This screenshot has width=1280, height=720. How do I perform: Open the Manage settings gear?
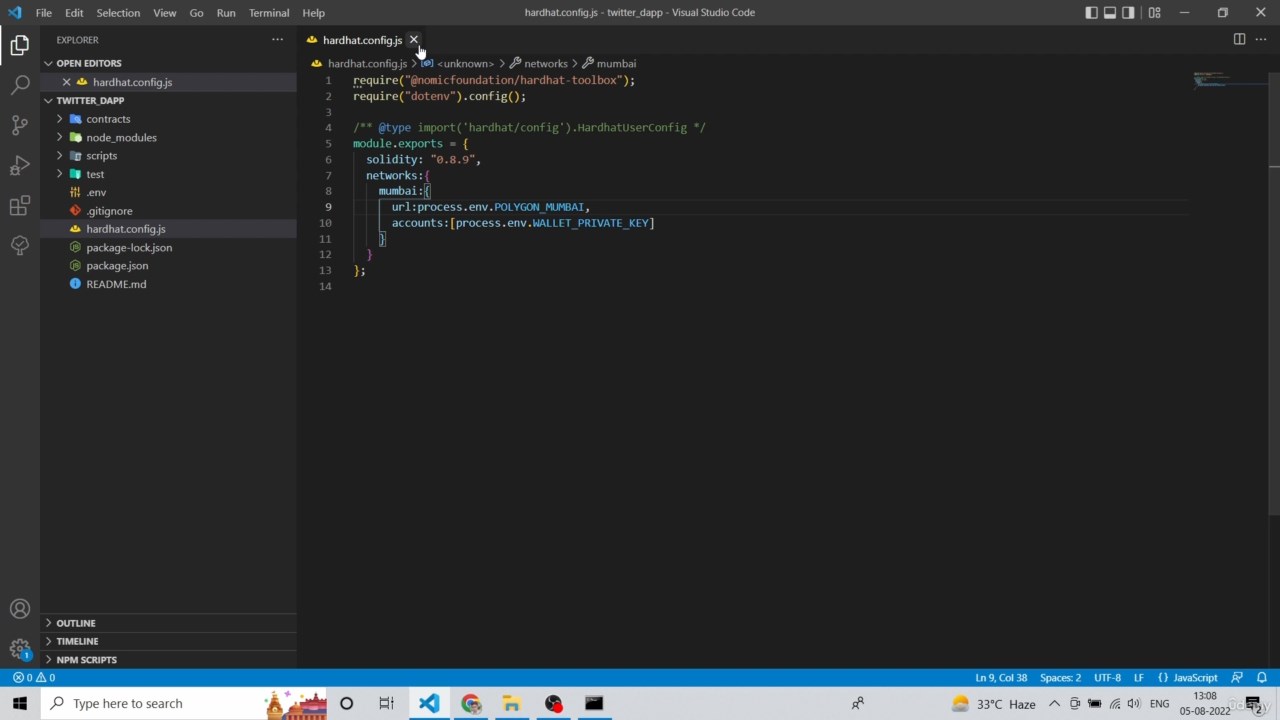pos(20,649)
